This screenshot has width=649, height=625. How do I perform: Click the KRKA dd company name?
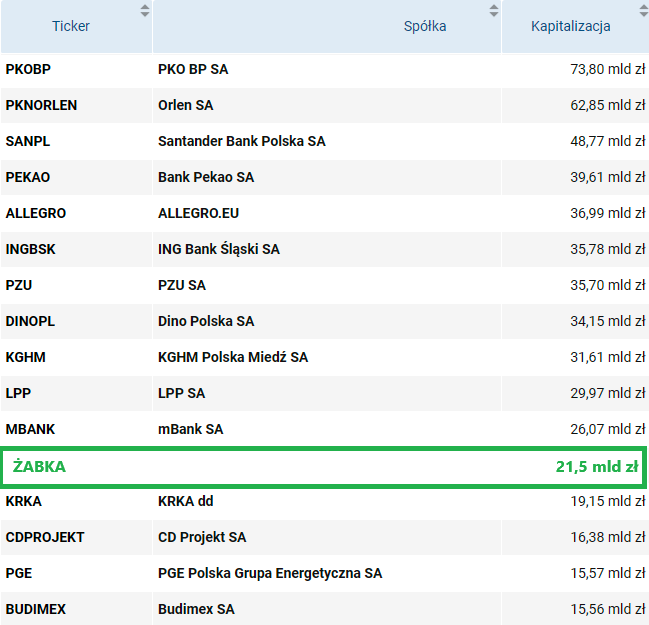185,501
